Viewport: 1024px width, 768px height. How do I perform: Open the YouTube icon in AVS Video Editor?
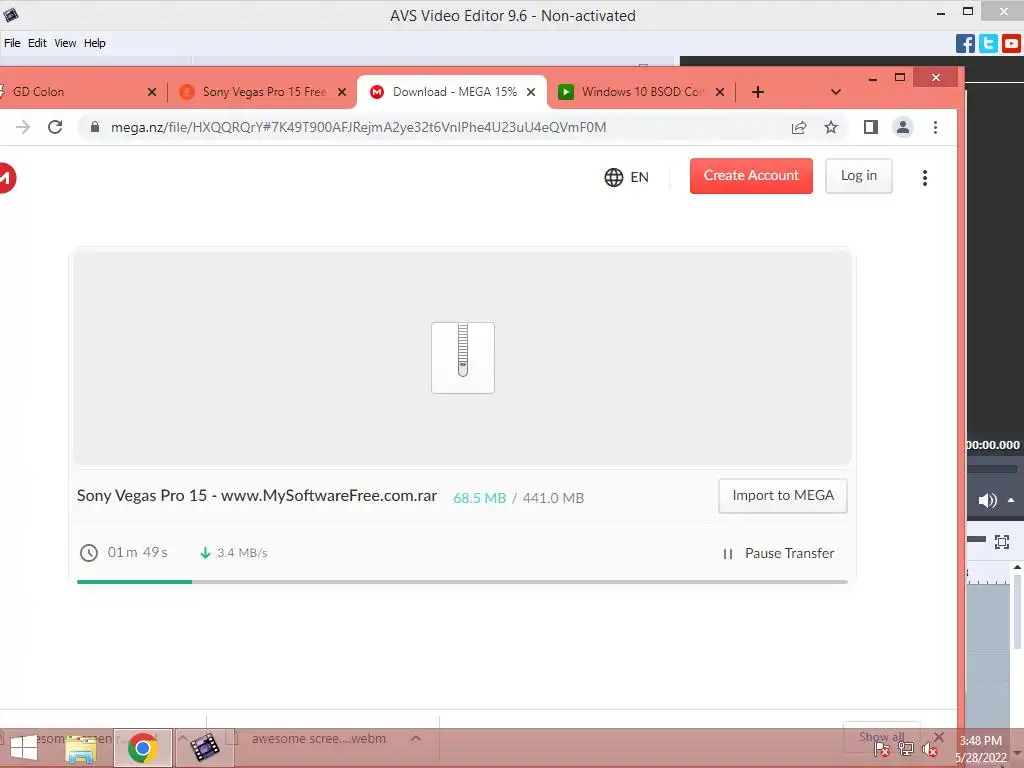pyautogui.click(x=1011, y=44)
